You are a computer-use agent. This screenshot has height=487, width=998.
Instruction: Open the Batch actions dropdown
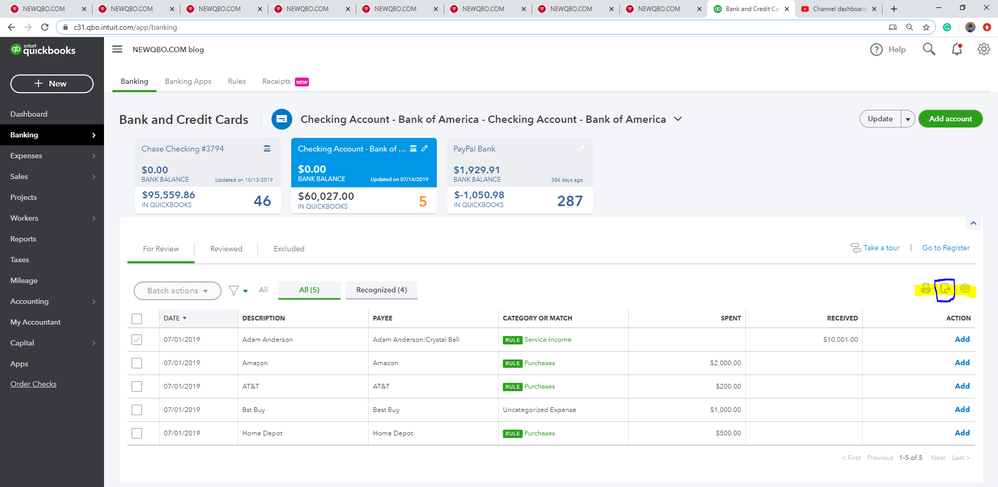177,291
